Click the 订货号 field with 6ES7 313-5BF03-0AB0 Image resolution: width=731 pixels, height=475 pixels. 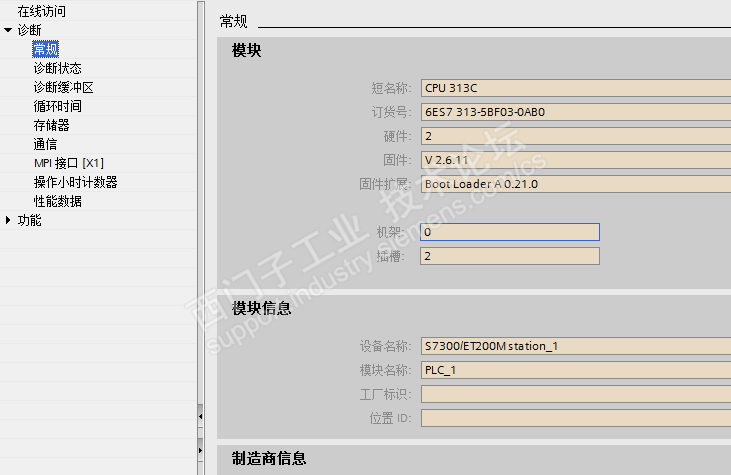tap(576, 112)
